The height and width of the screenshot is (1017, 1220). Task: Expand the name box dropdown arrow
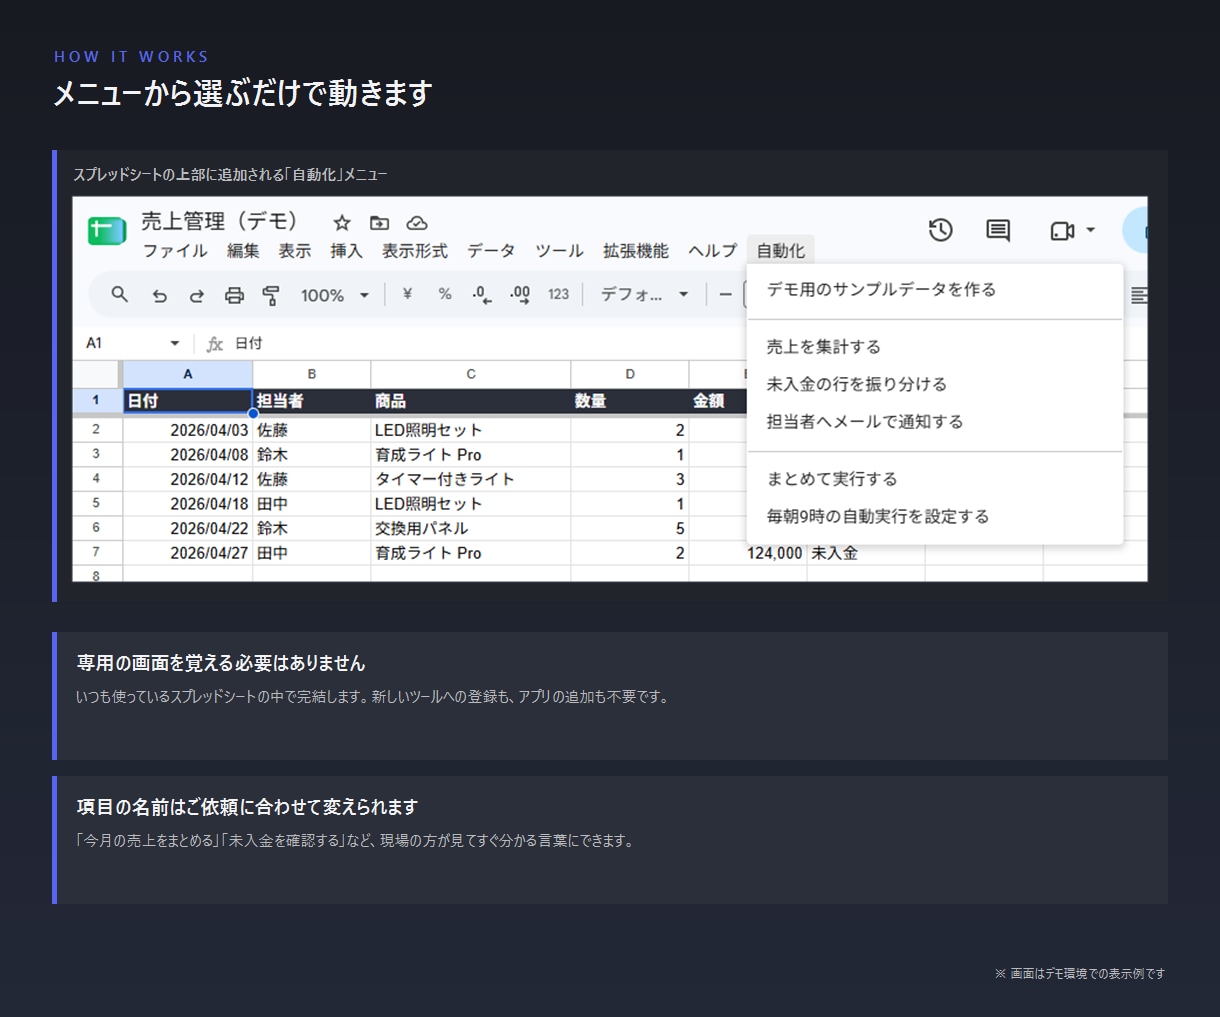(175, 343)
